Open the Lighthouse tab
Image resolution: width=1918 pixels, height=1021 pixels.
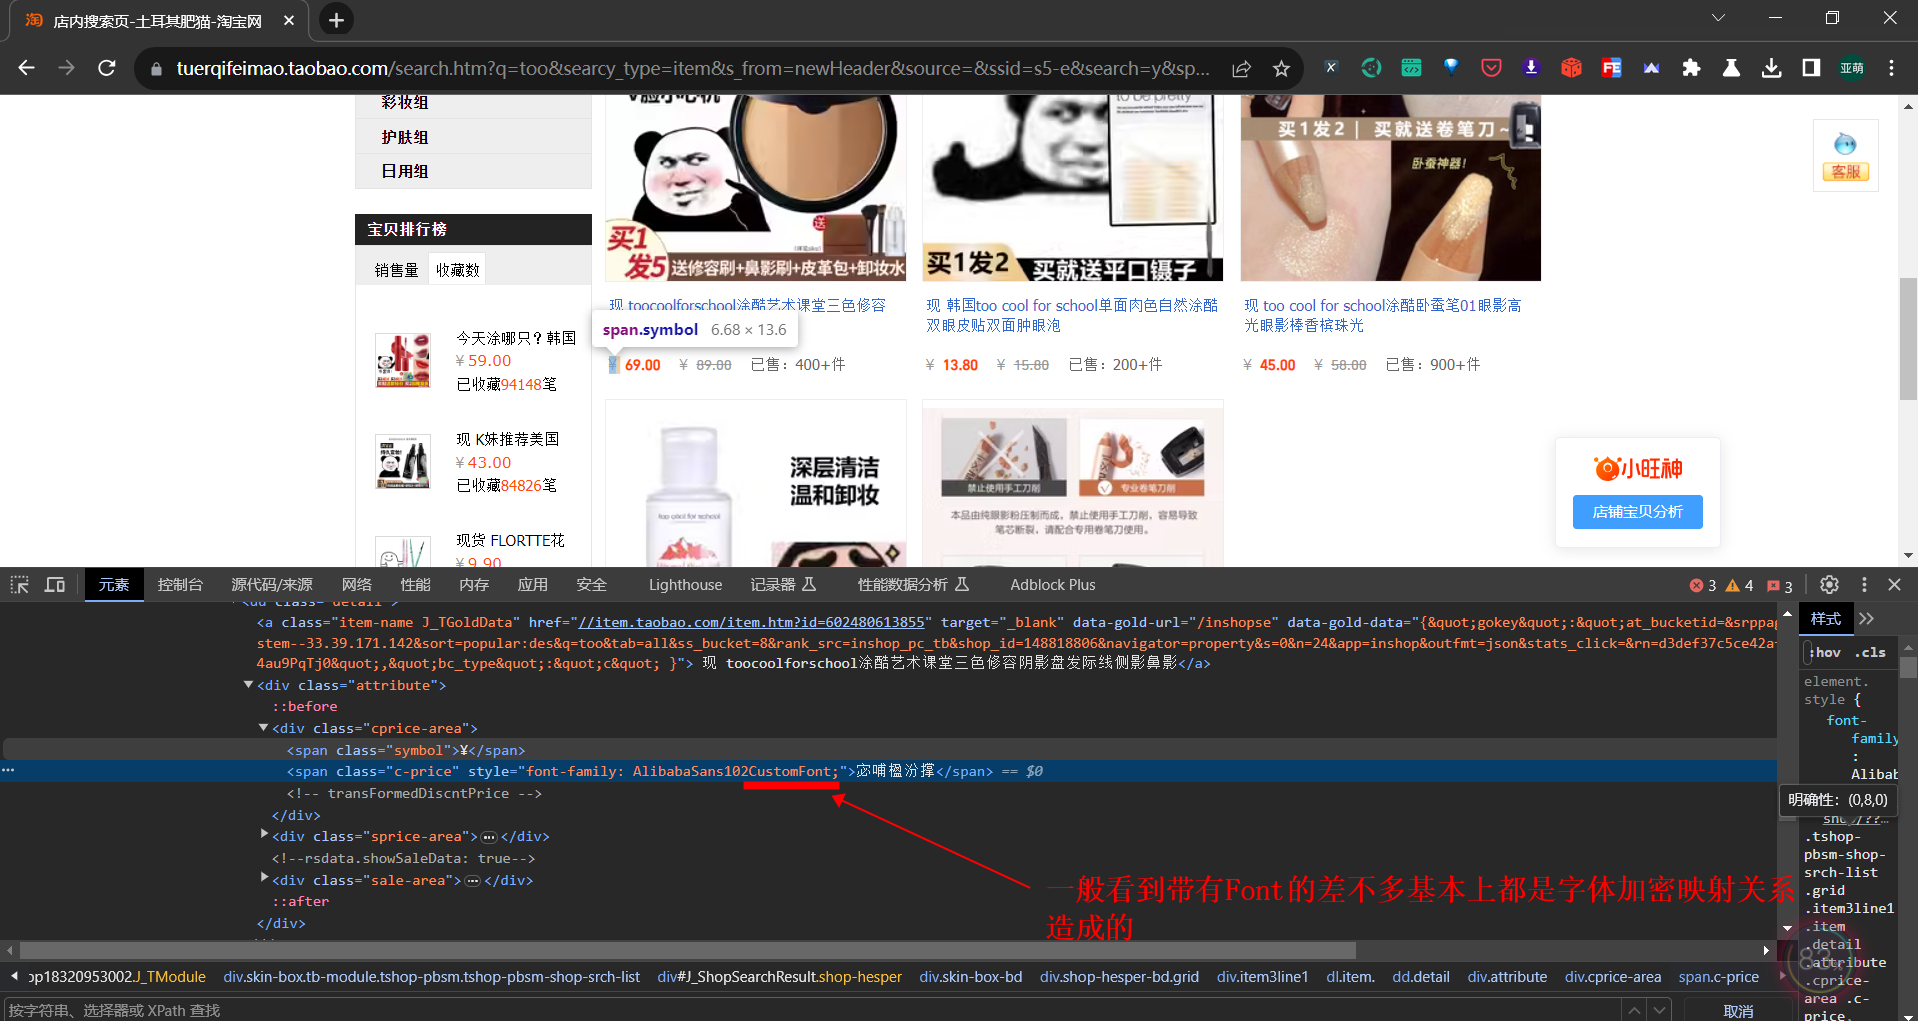(685, 585)
